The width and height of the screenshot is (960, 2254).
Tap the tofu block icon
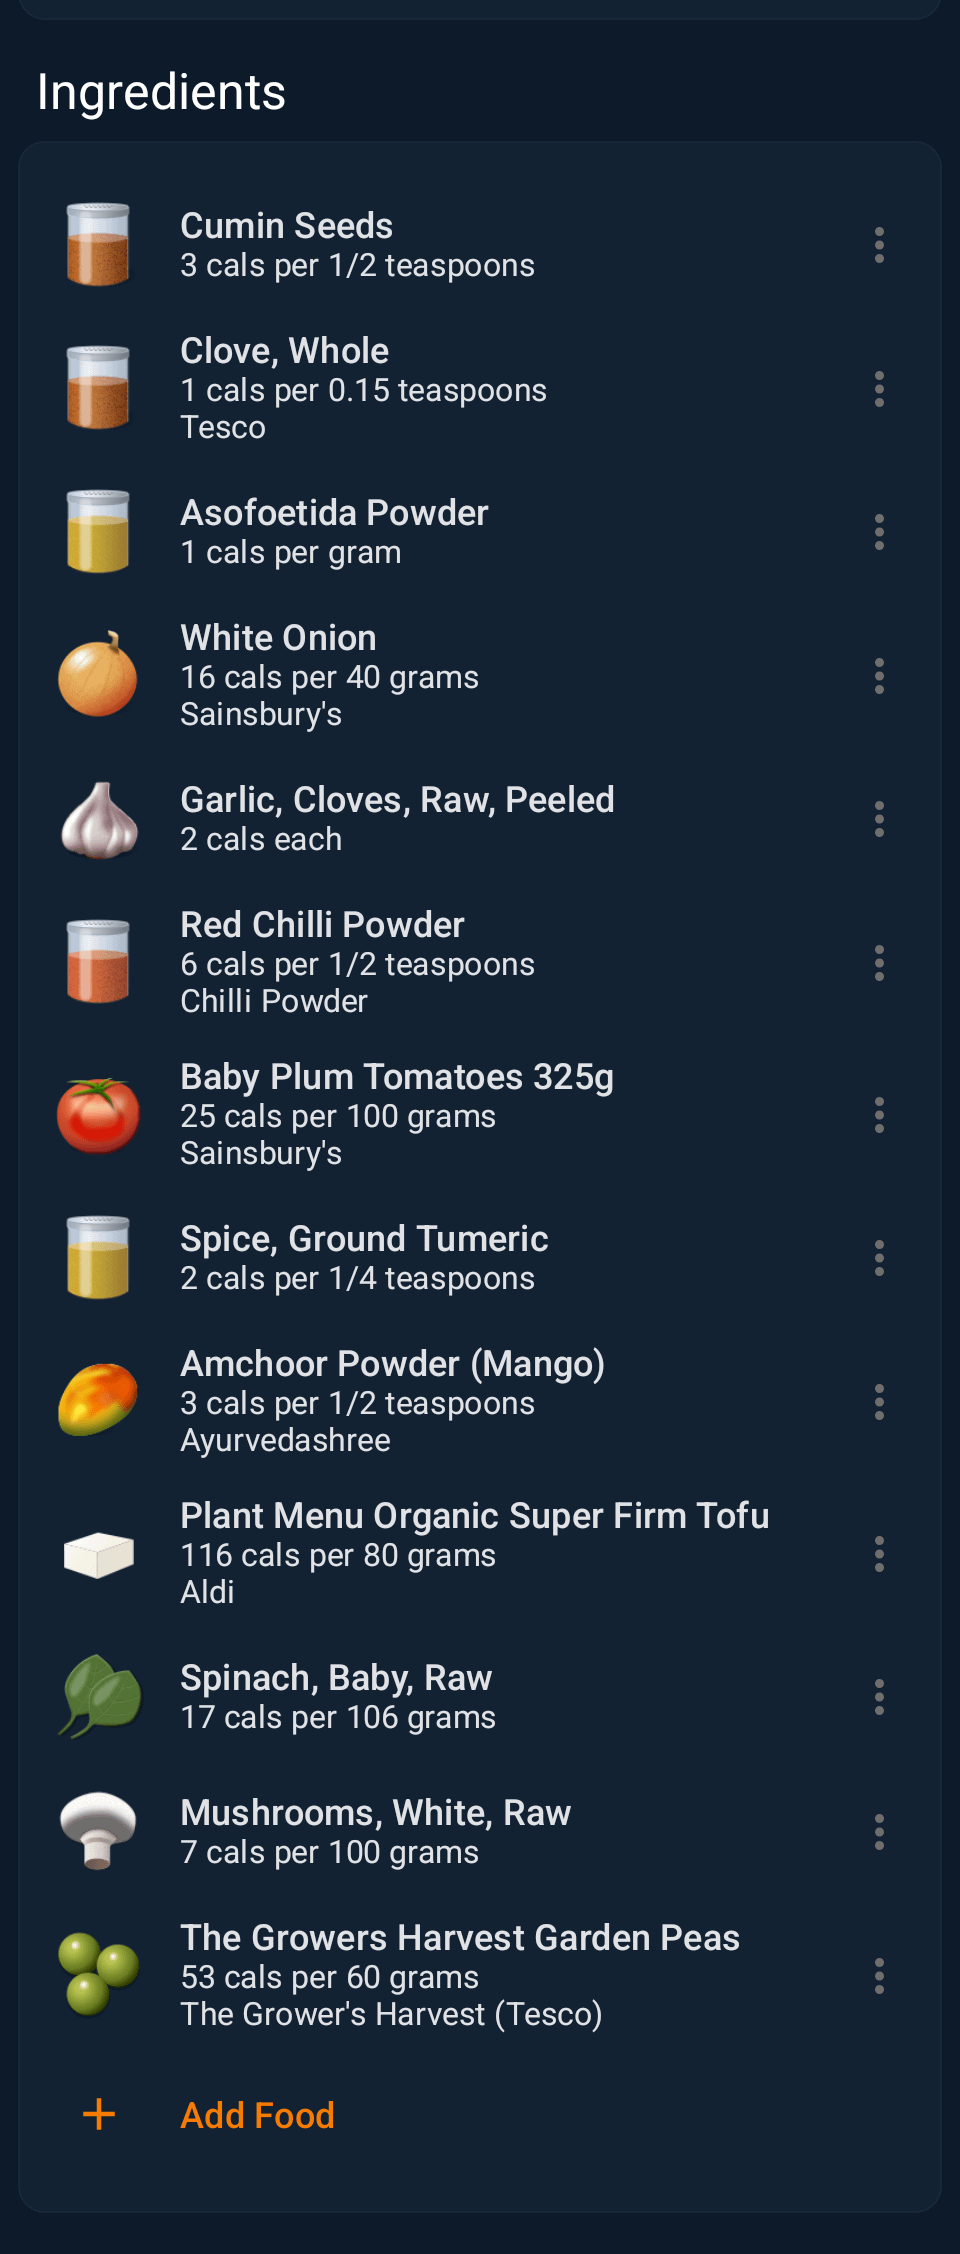pyautogui.click(x=98, y=1555)
